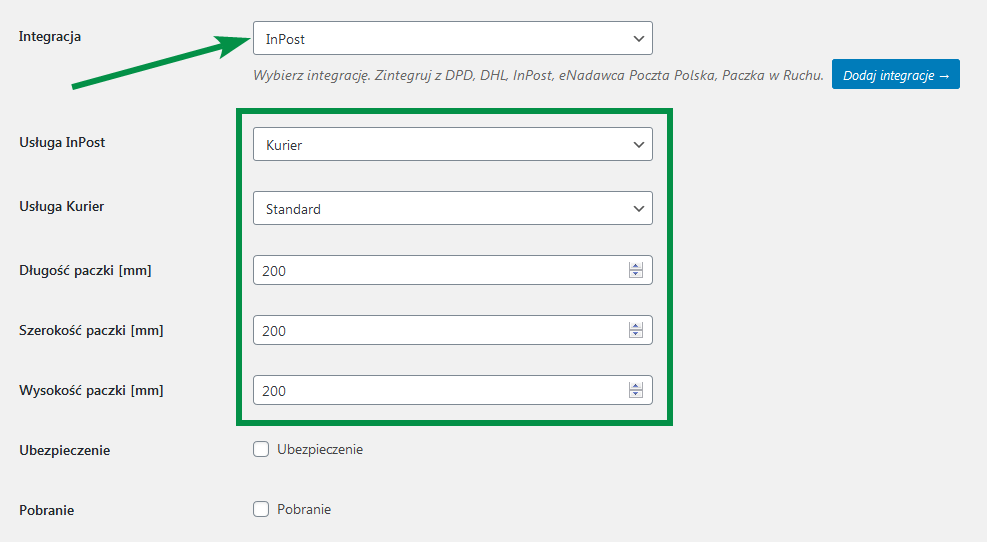Decrease Długość paczki with the down arrow
The height and width of the screenshot is (542, 987).
636,274
